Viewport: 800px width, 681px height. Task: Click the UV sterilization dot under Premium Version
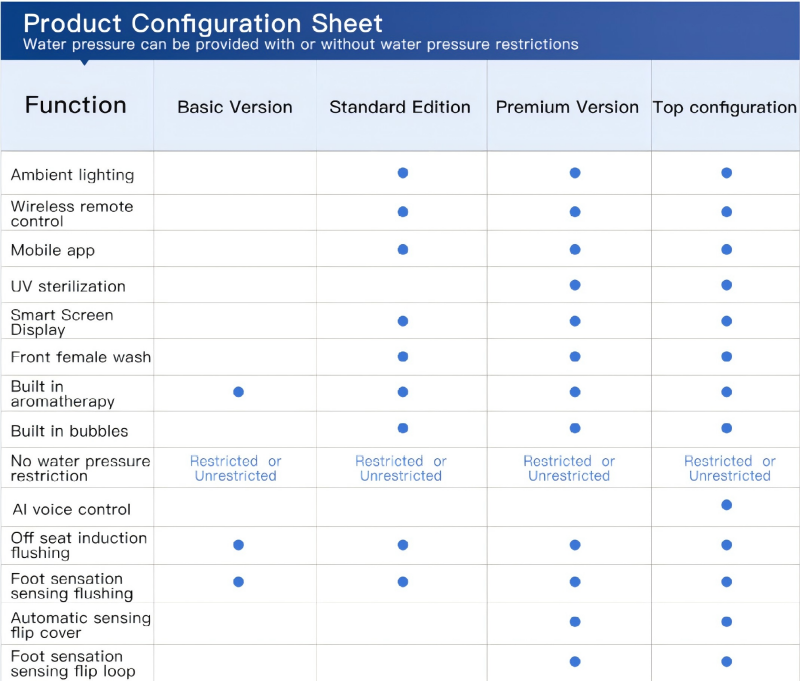tap(575, 285)
